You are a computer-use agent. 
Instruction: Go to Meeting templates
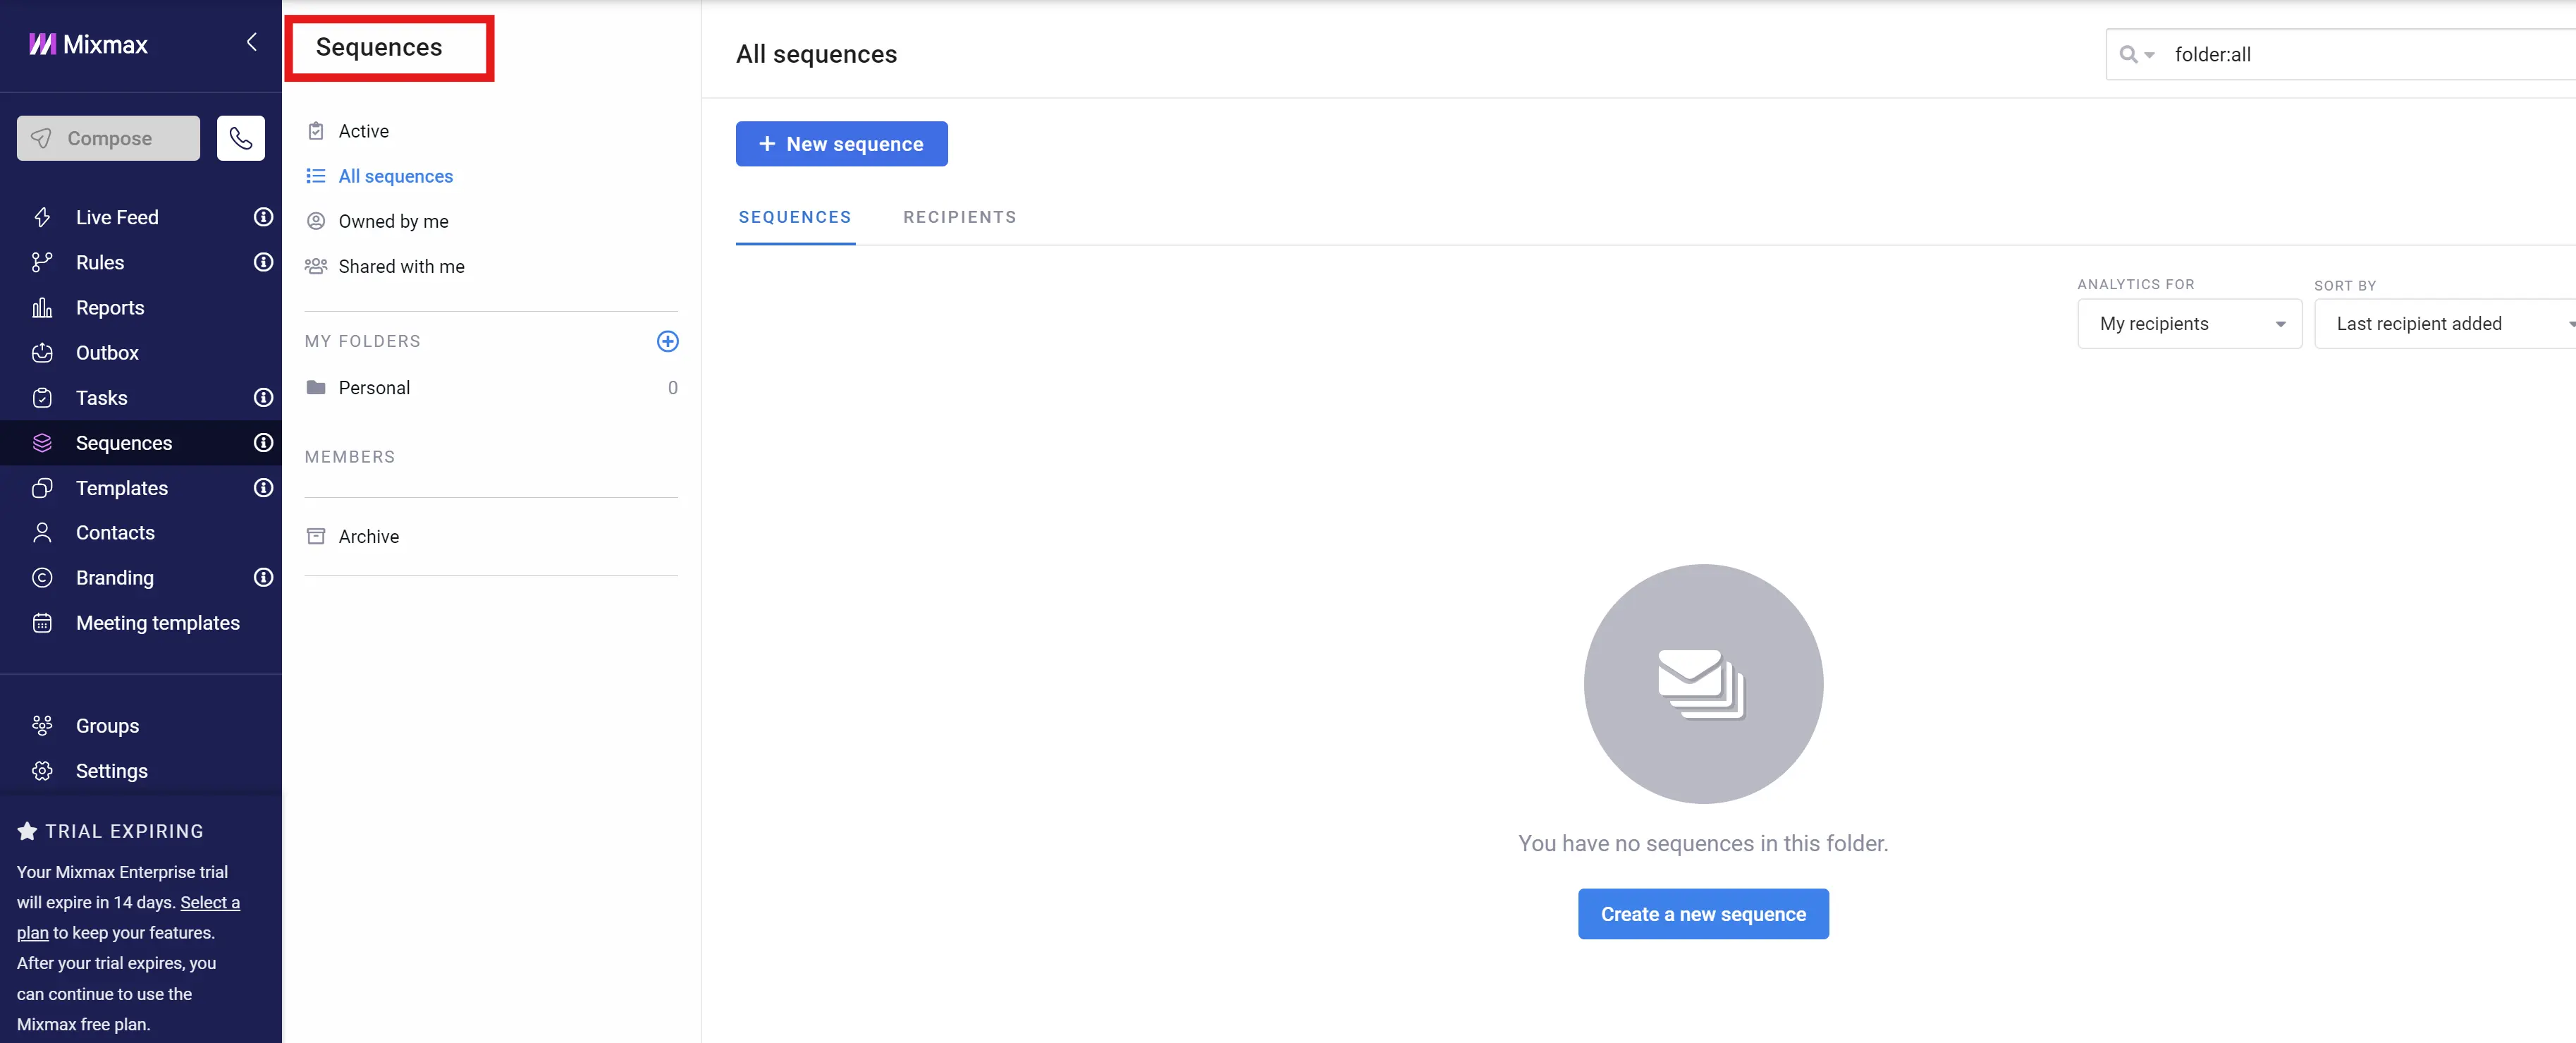click(157, 623)
